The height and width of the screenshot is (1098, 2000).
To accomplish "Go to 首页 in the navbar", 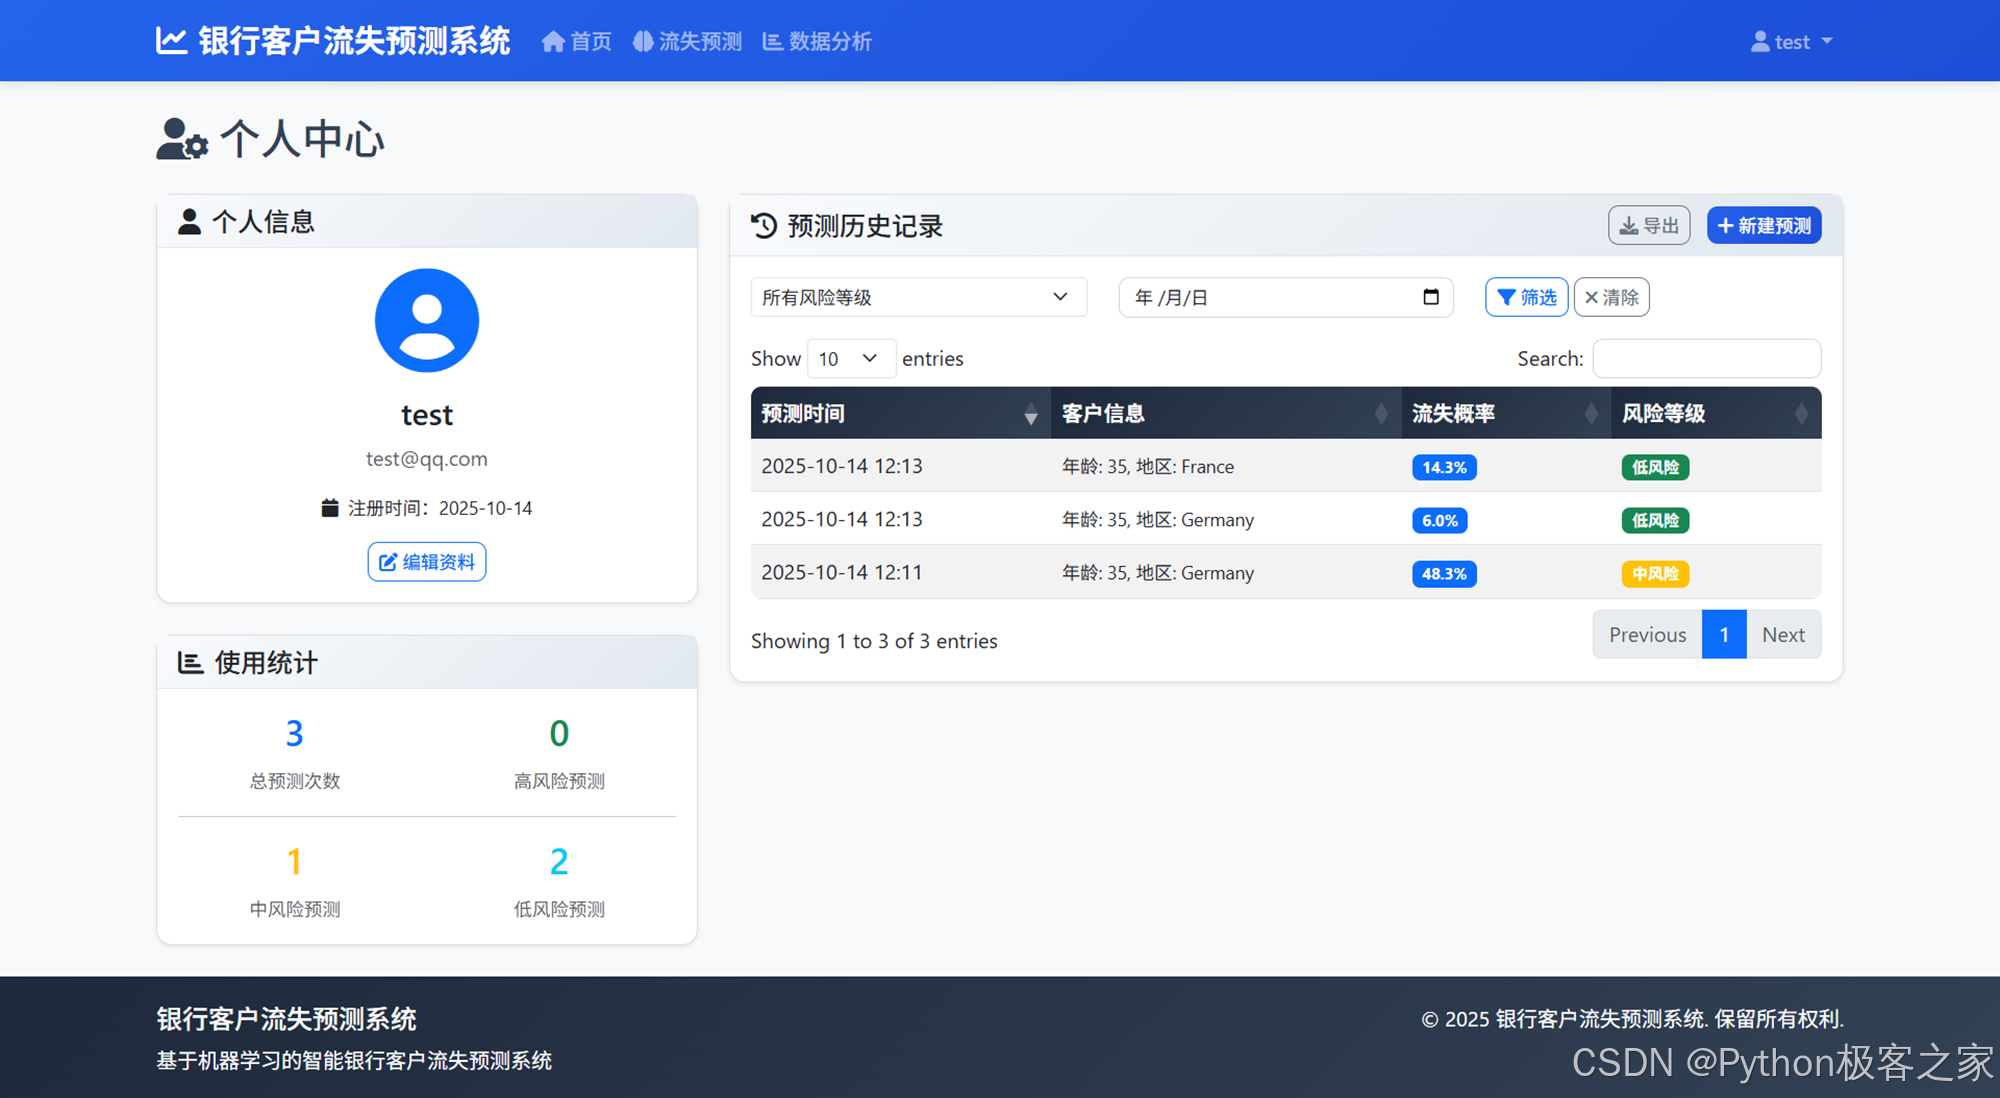I will (577, 42).
